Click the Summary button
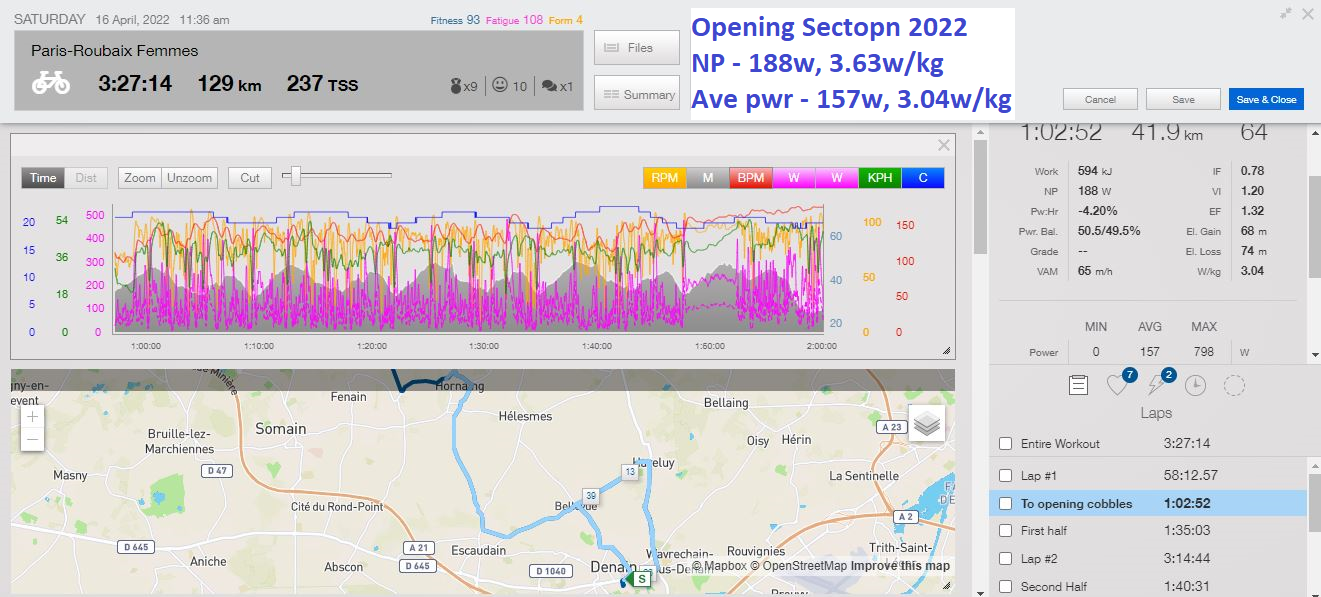1321x597 pixels. pyautogui.click(x=637, y=95)
